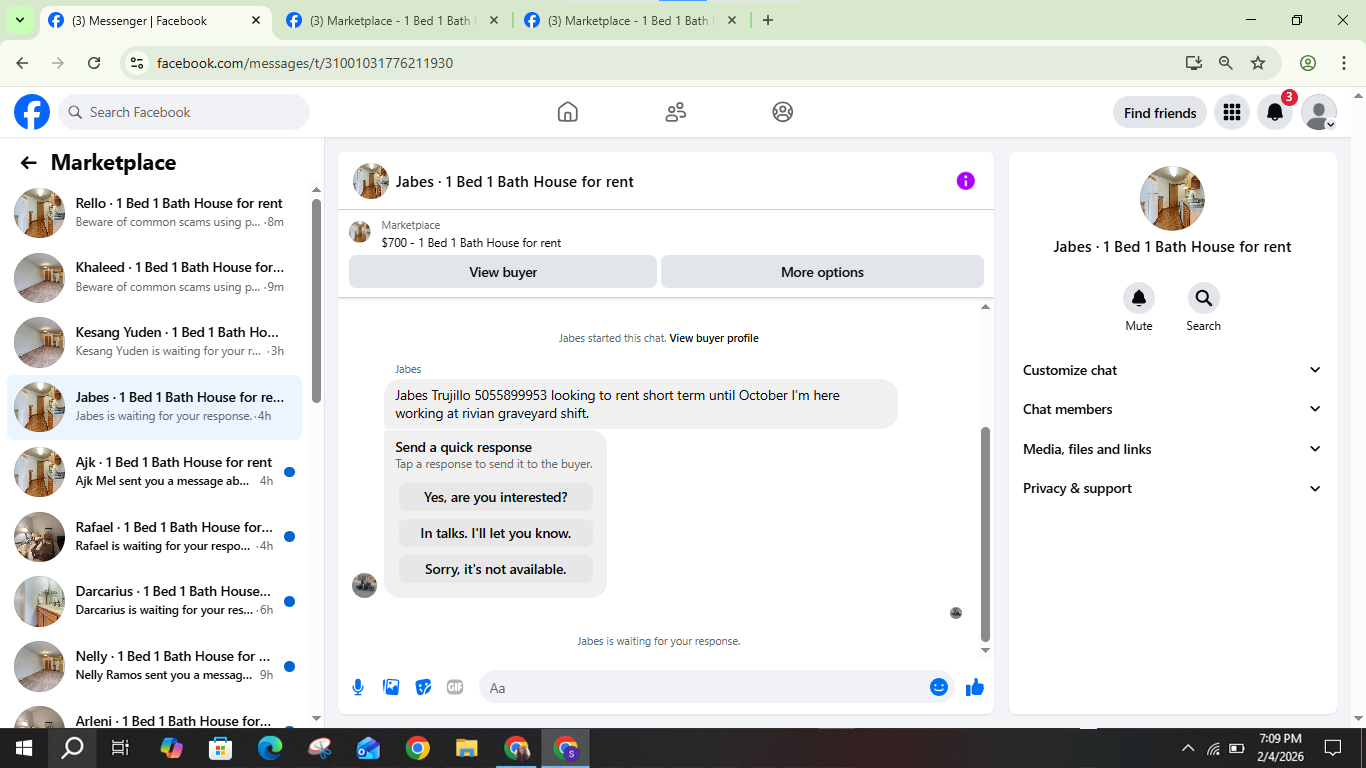The height and width of the screenshot is (768, 1366).
Task: Open Windows taskbar search
Action: pyautogui.click(x=72, y=748)
